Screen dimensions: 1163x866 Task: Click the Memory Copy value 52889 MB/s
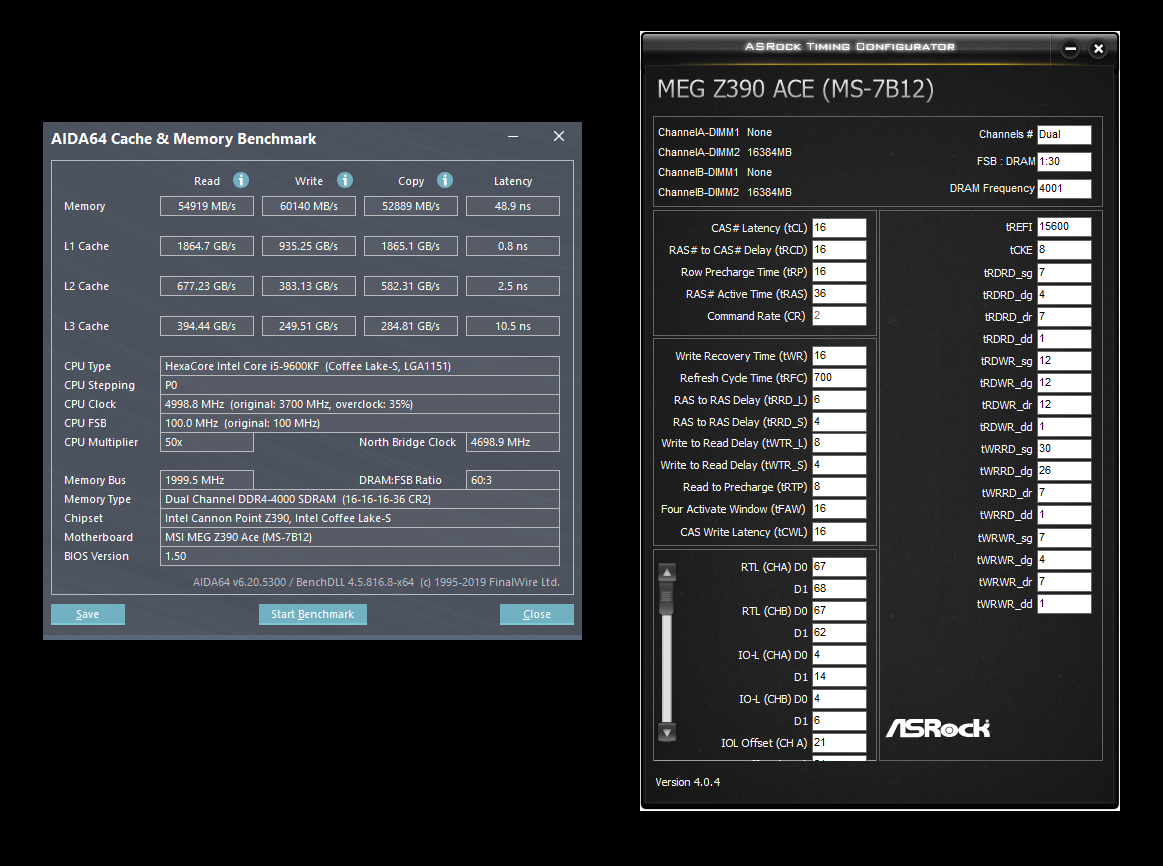tap(411, 206)
